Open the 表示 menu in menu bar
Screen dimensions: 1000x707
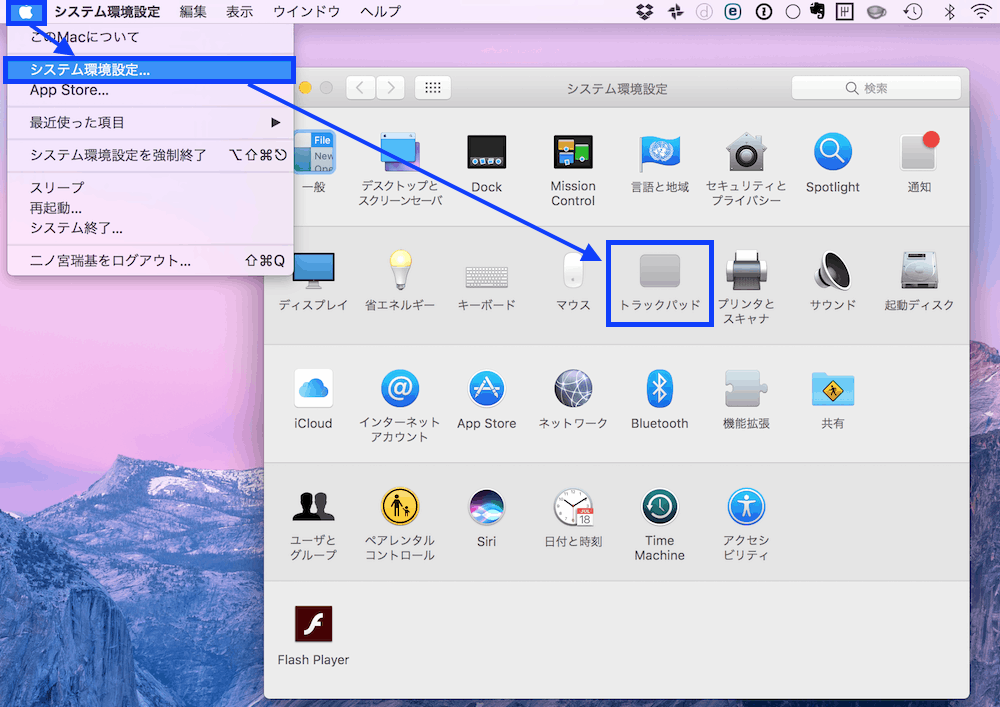(x=240, y=11)
